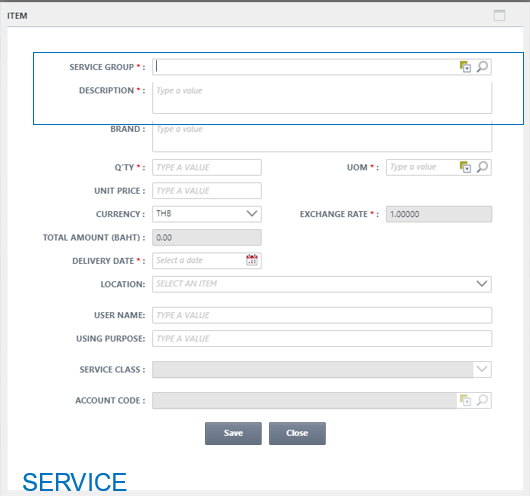Click the Q'TY input field
The image size is (530, 496).
pos(207,167)
